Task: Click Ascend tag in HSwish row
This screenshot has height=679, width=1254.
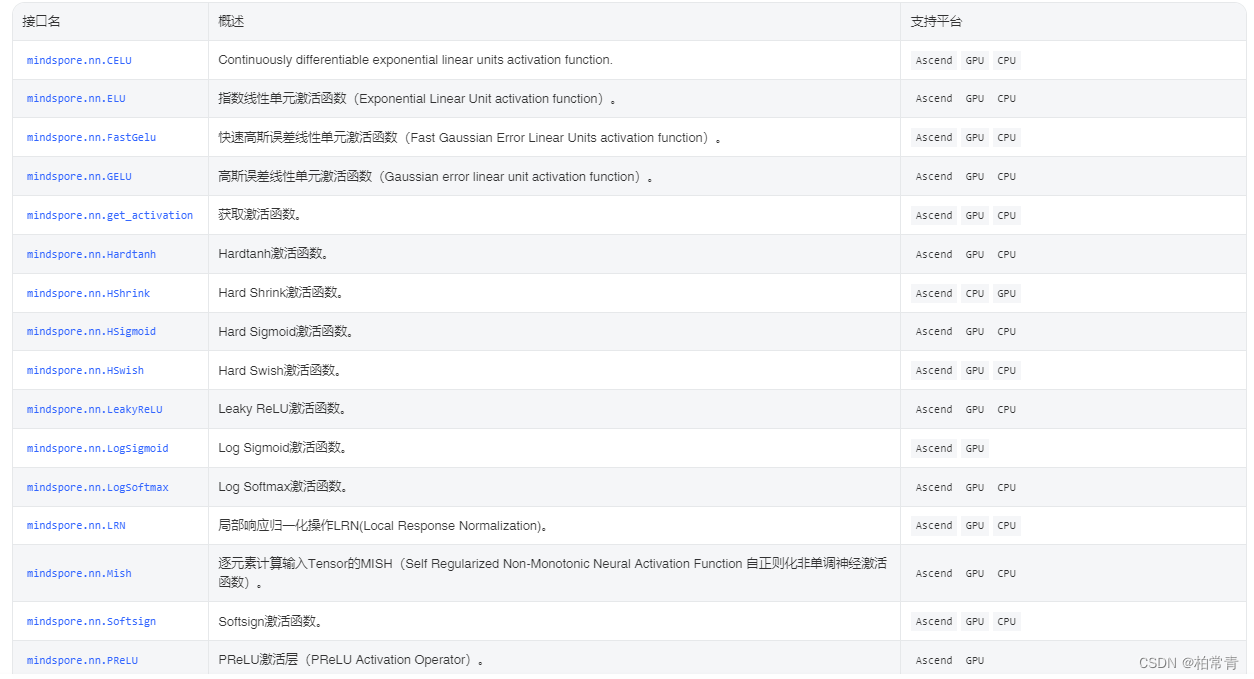Action: click(x=934, y=371)
